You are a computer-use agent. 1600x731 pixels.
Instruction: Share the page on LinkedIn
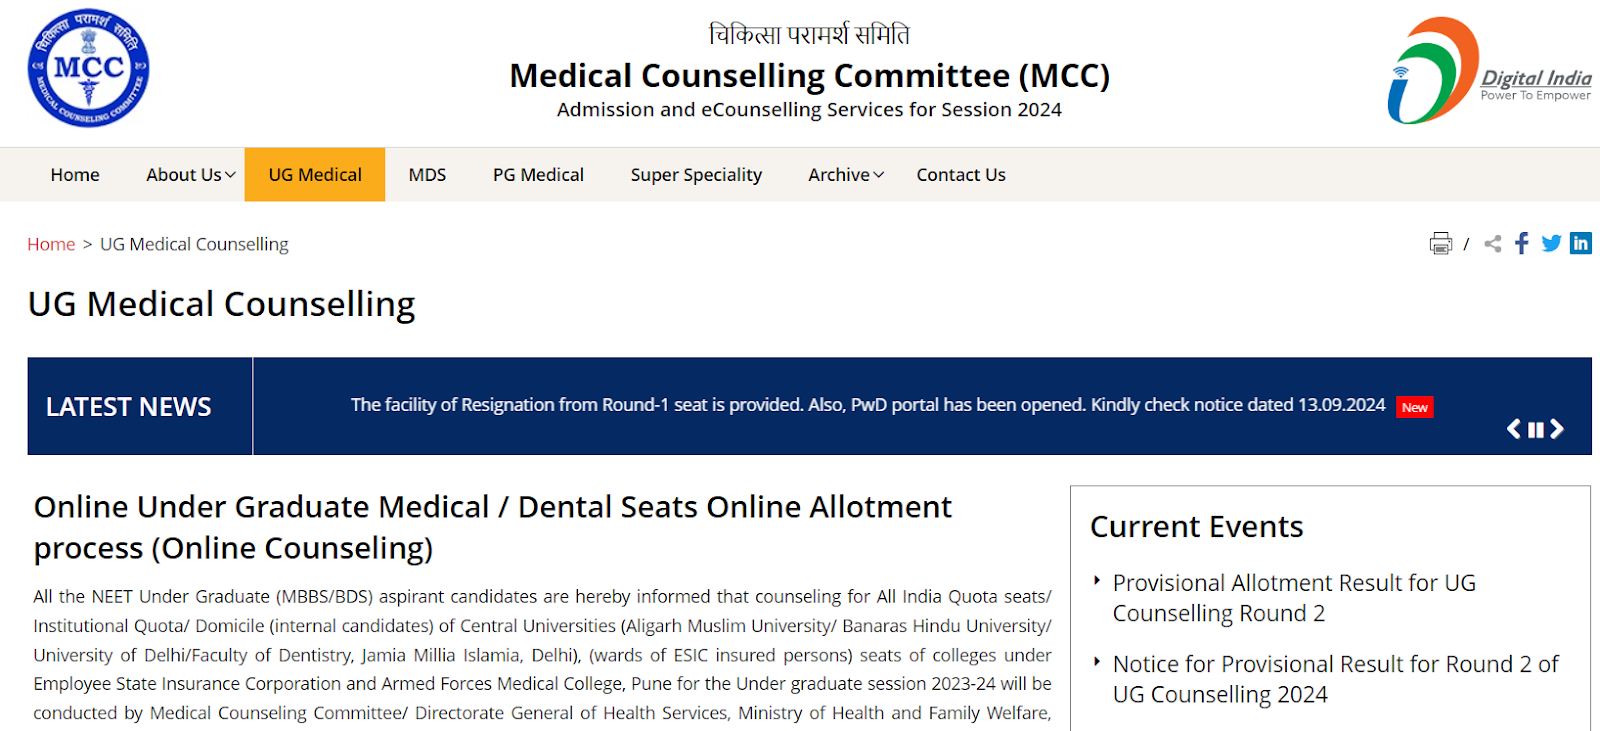1581,243
